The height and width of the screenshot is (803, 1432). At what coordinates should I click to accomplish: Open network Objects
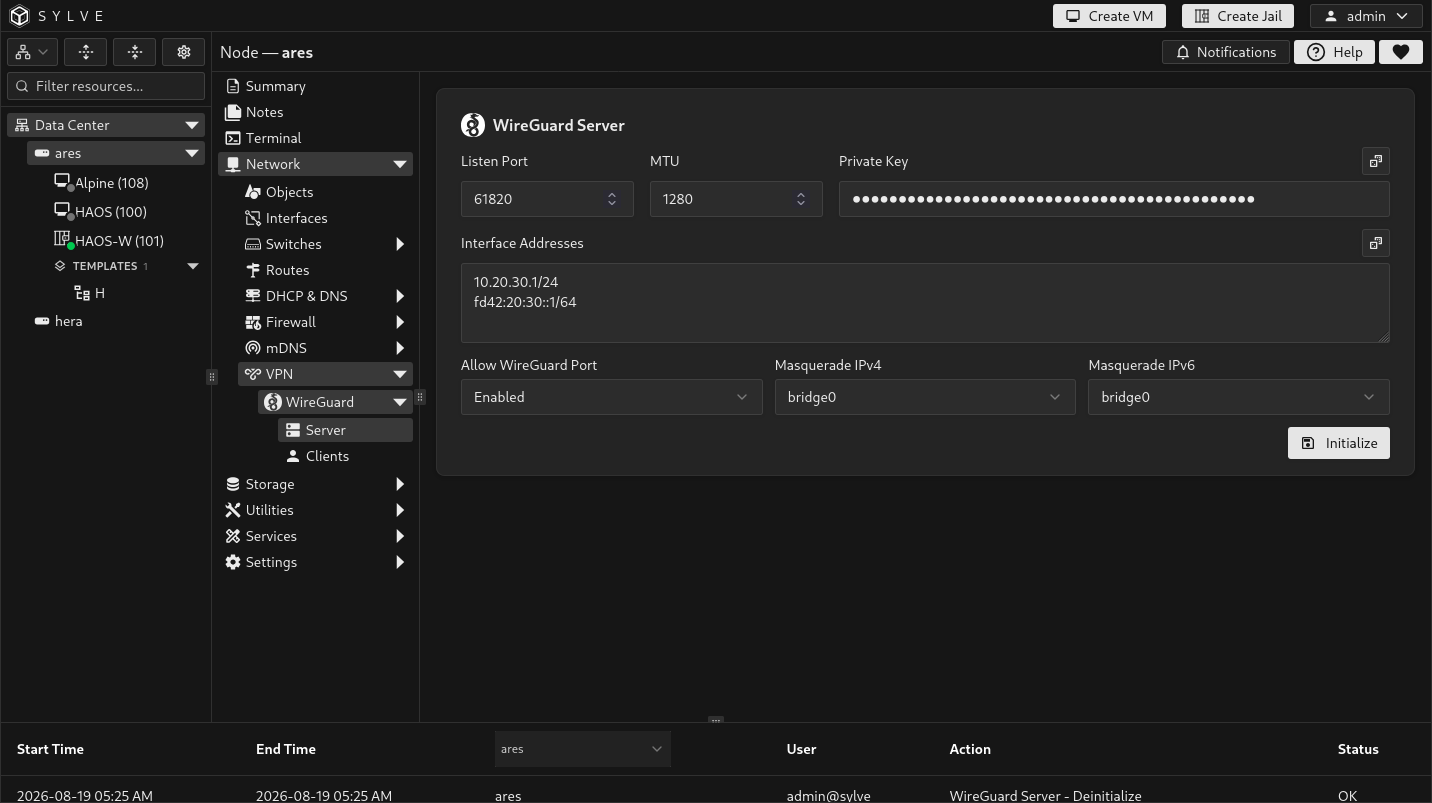[289, 192]
